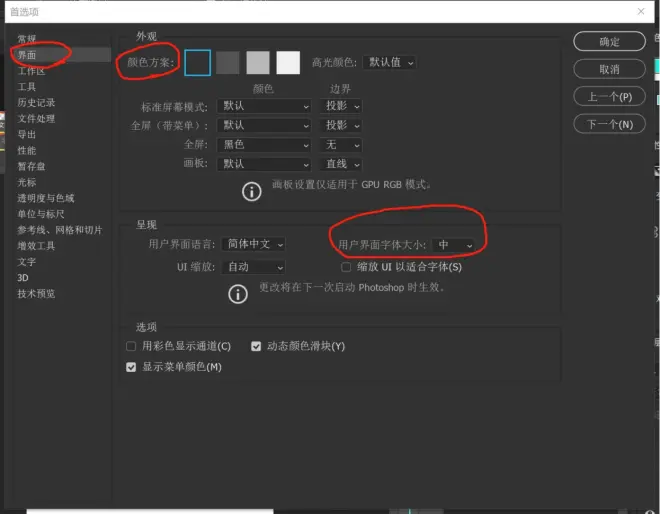The height and width of the screenshot is (514, 660).
Task: Select 增效工具 in the preferences list
Action: click(x=36, y=246)
